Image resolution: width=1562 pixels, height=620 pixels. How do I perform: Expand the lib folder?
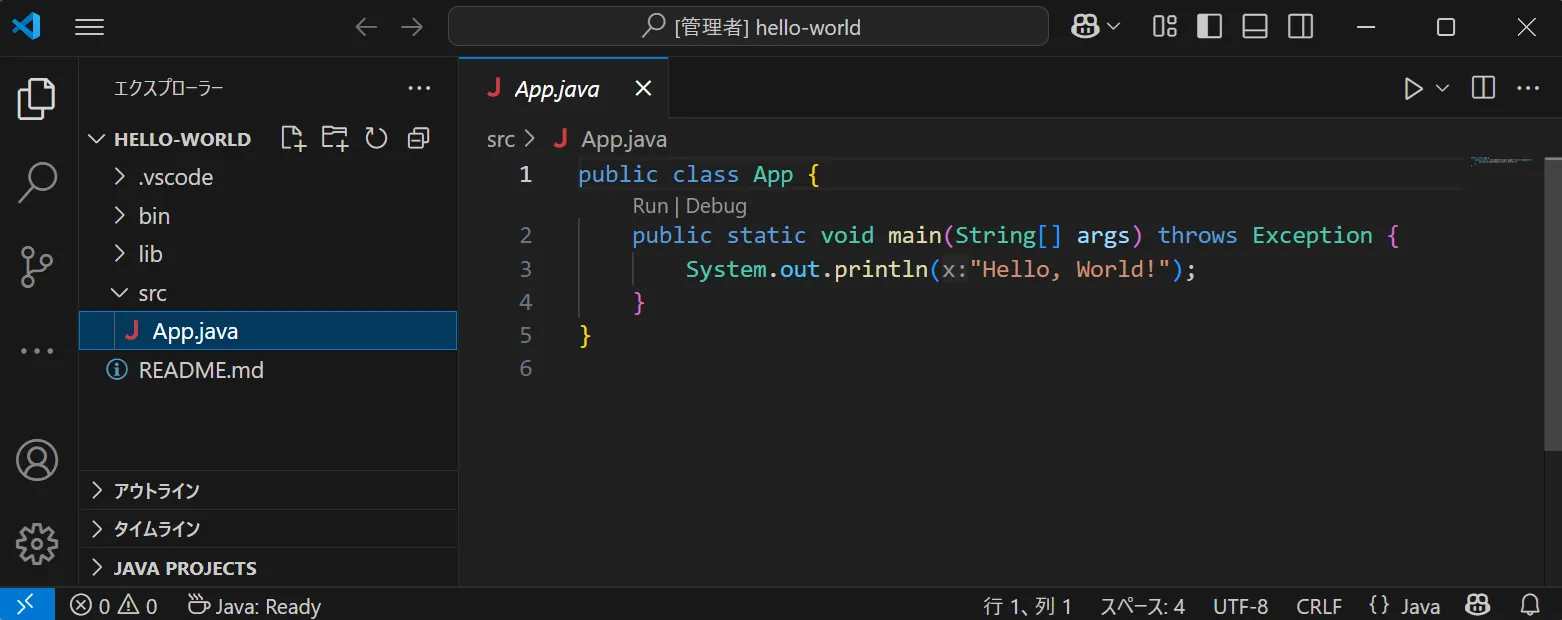tap(268, 255)
